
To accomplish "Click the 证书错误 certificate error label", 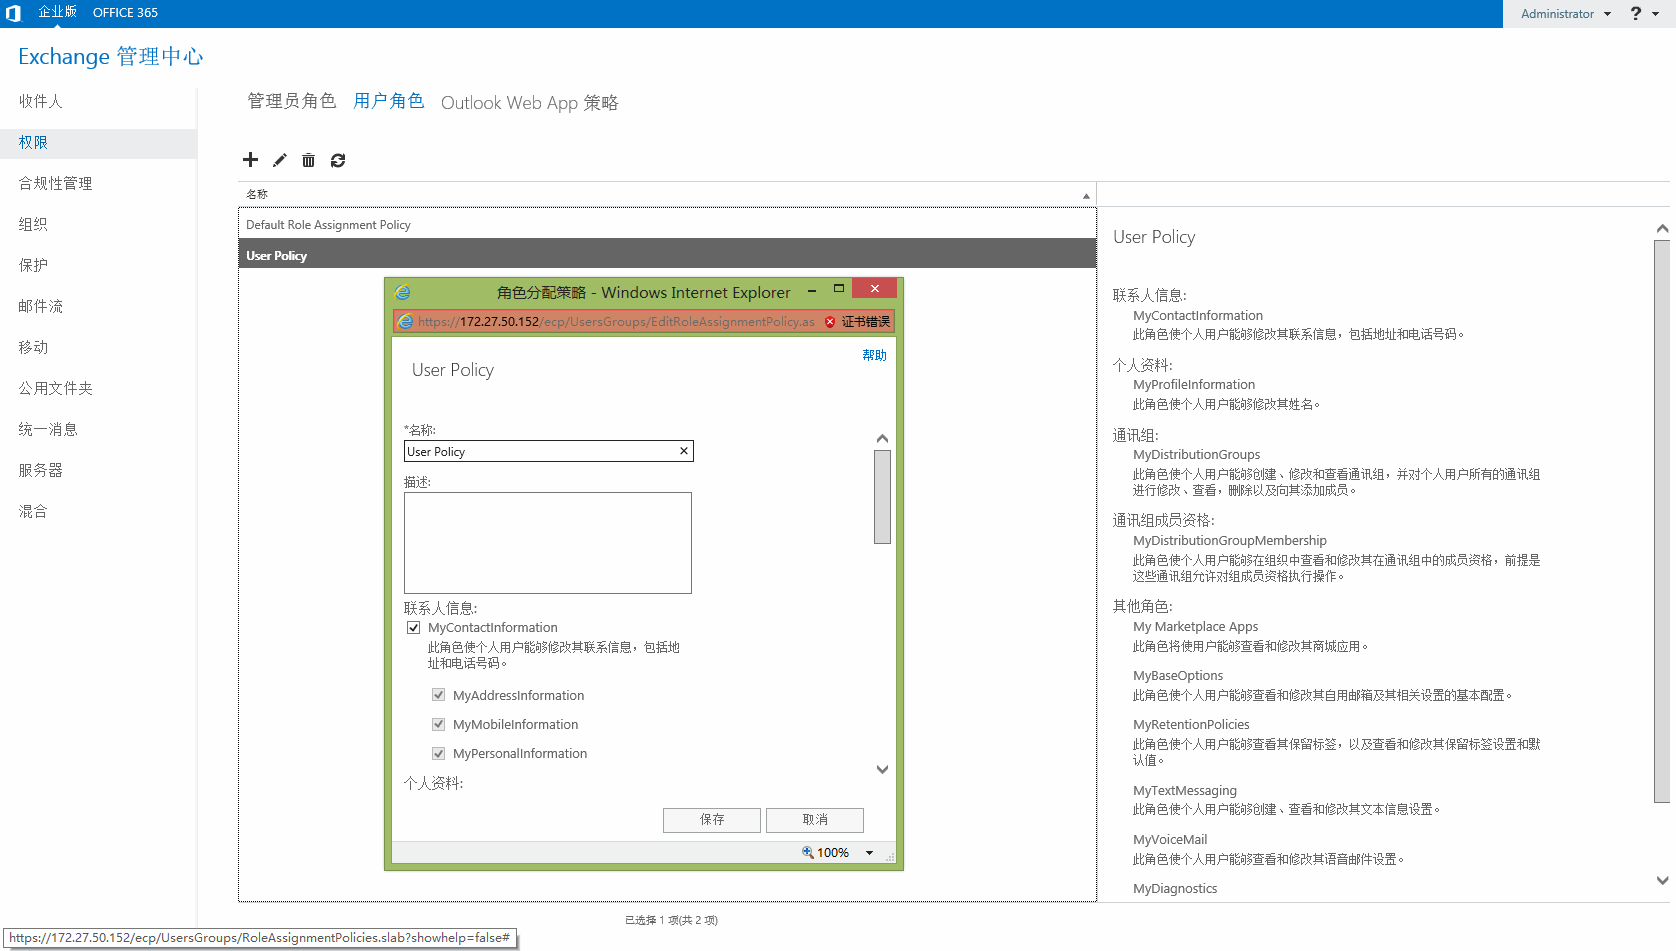I will pos(866,322).
